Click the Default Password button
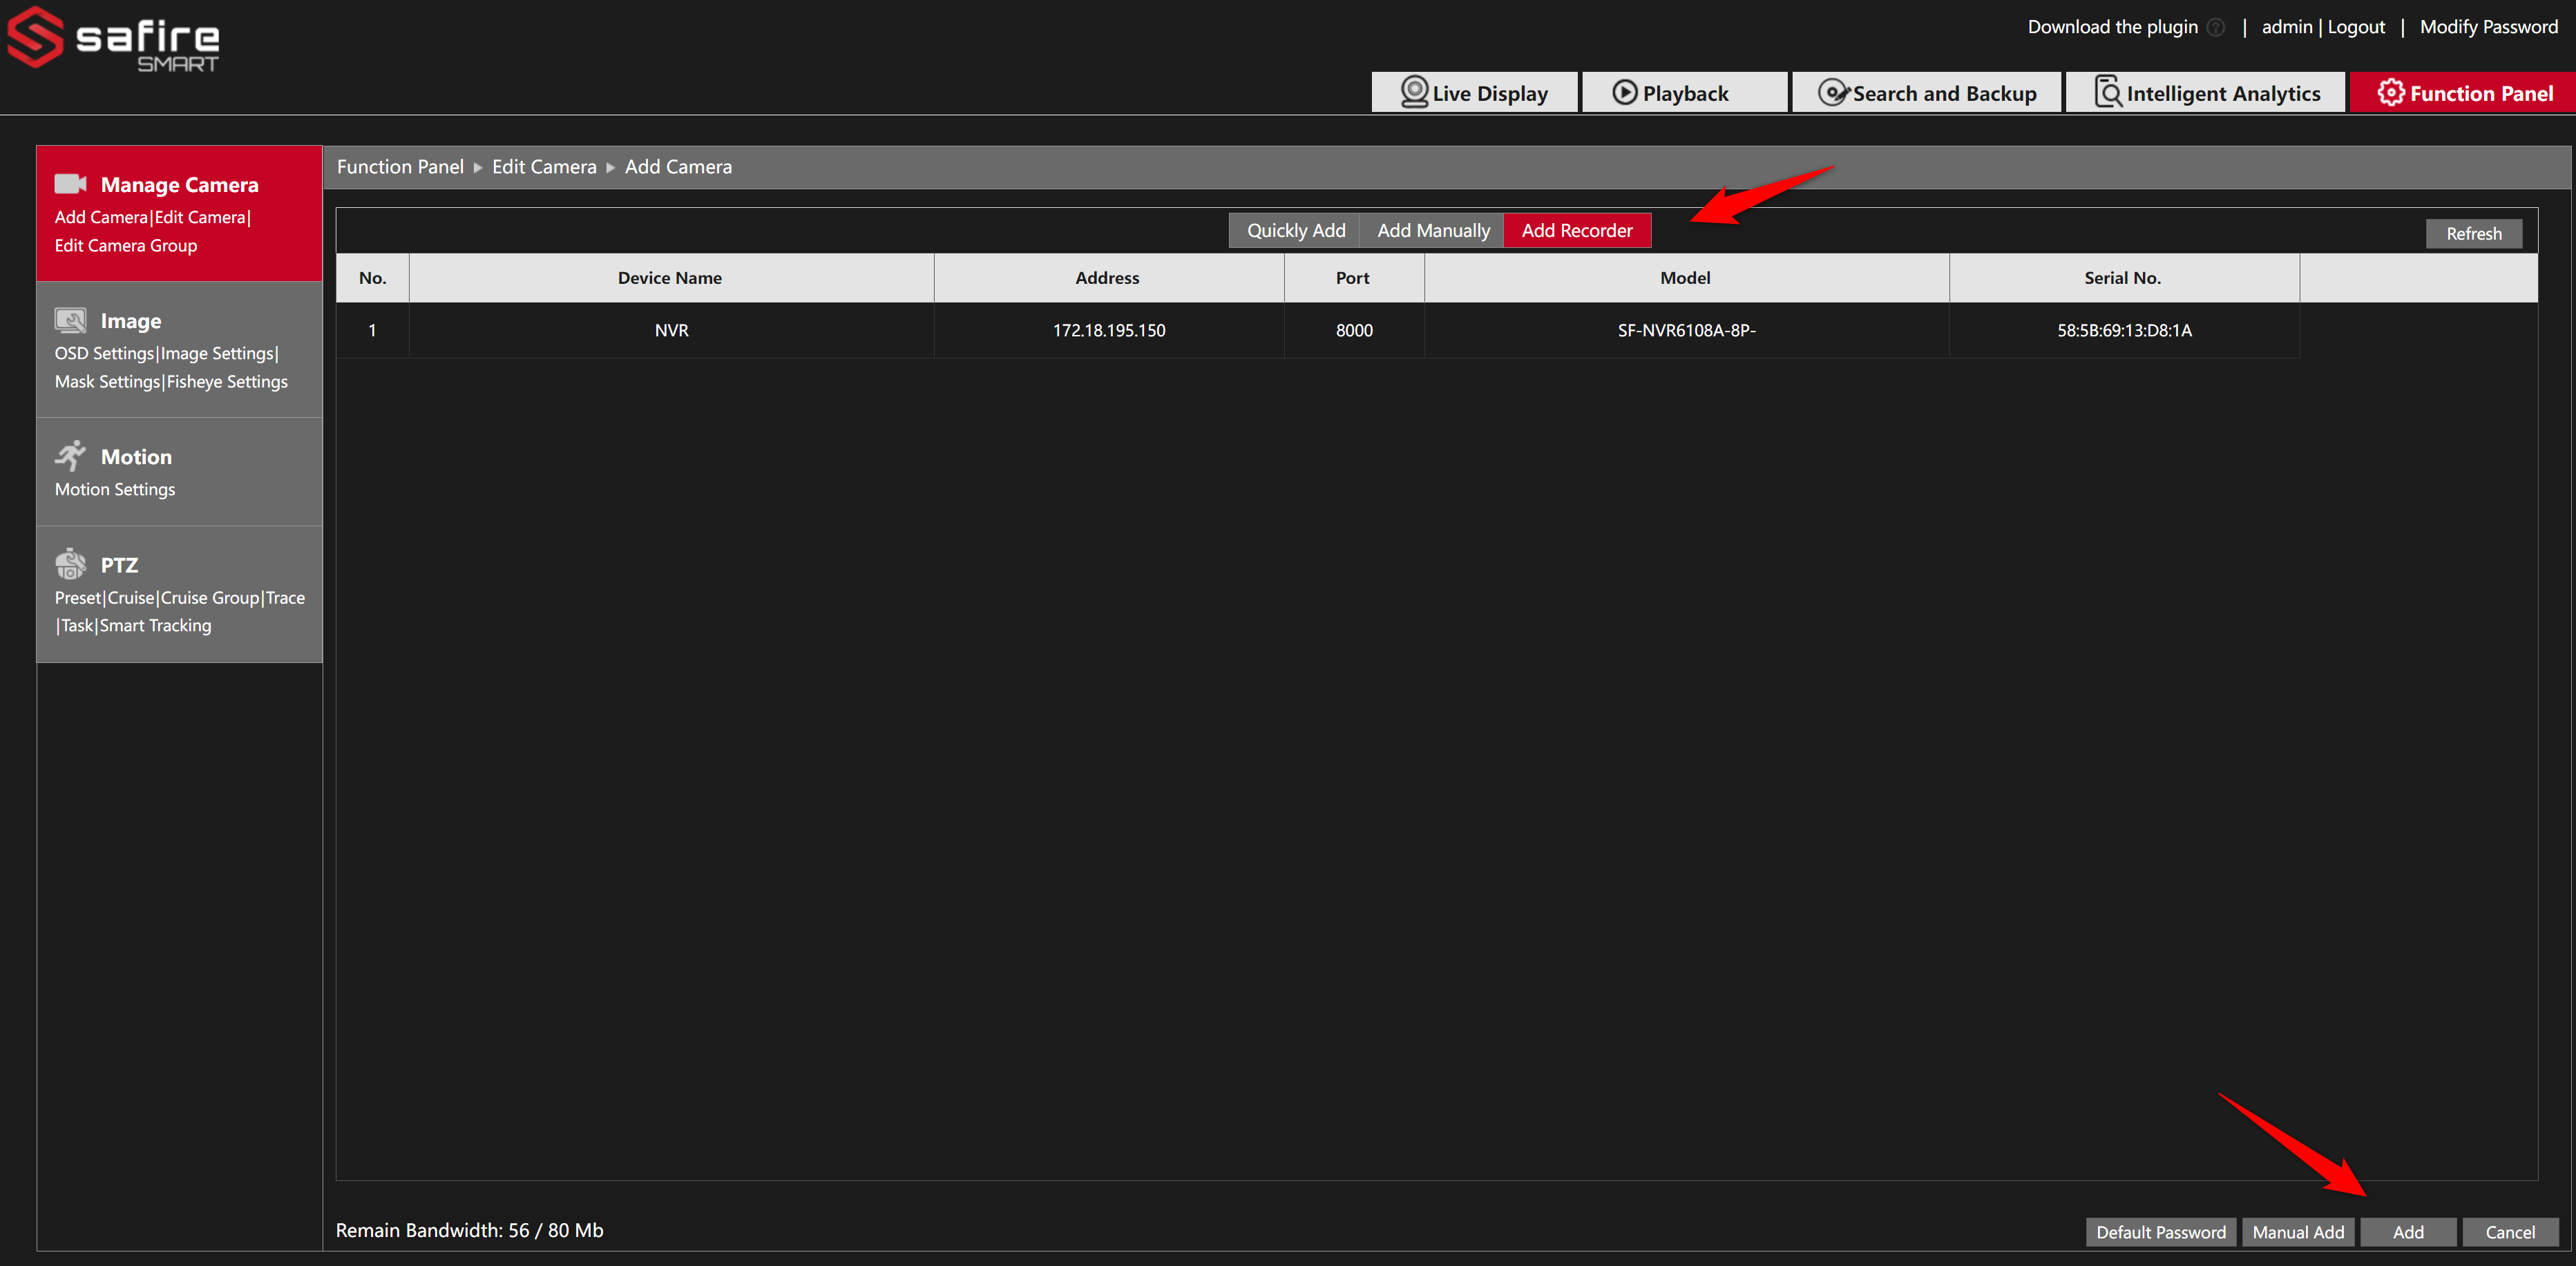The image size is (2576, 1266). (2160, 1232)
